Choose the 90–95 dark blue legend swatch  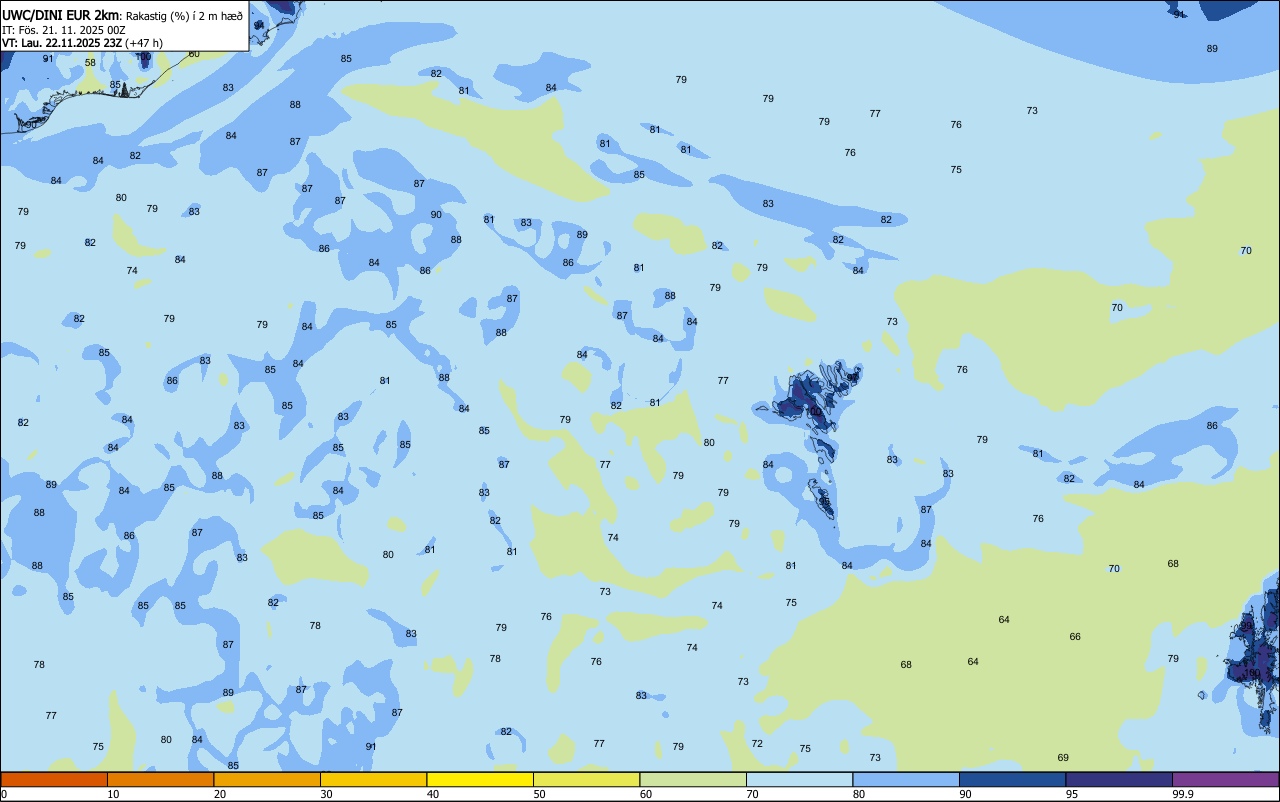tap(1012, 779)
